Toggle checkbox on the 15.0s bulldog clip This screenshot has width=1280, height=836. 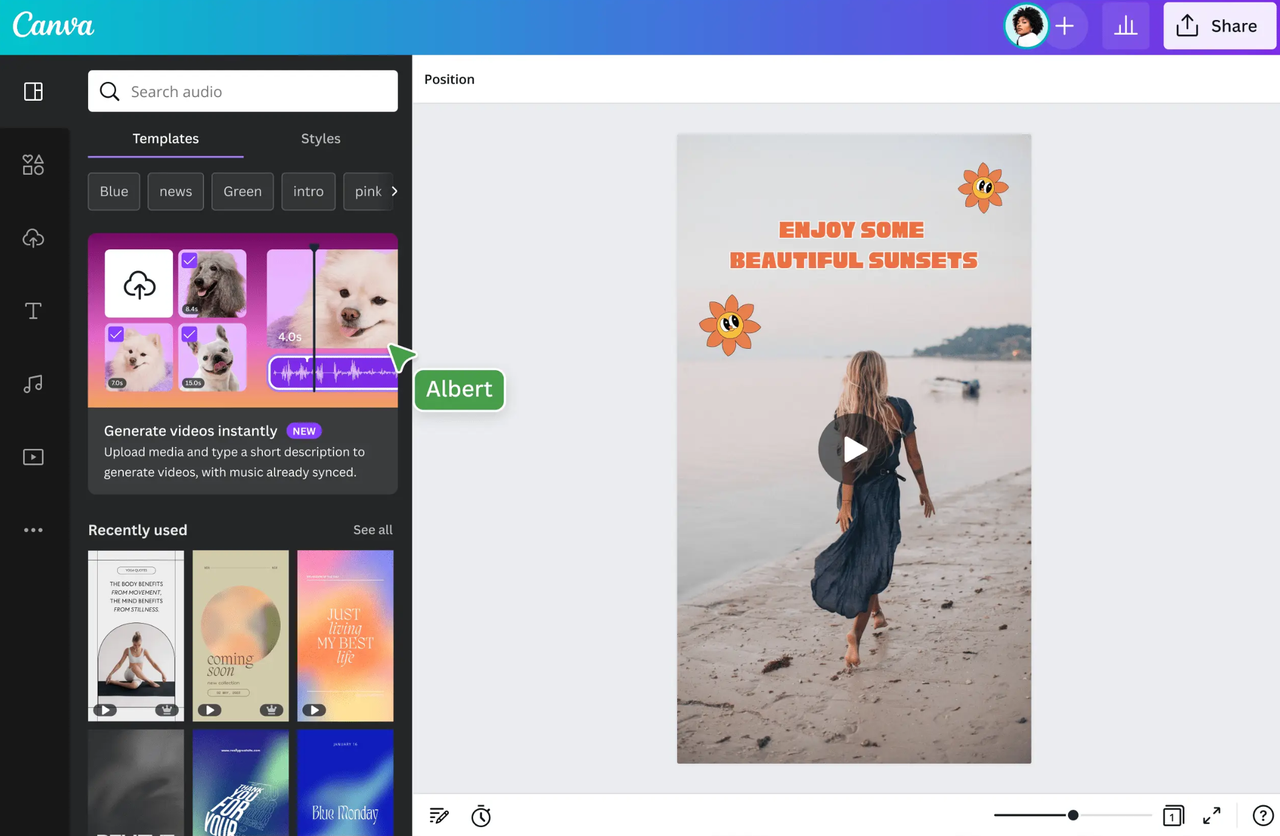(x=189, y=334)
